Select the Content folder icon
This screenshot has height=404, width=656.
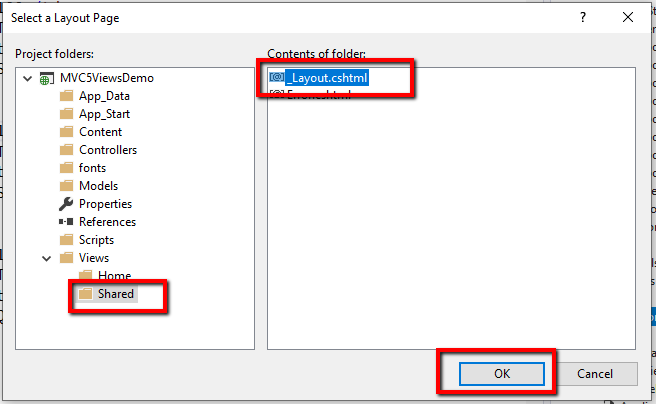(67, 132)
